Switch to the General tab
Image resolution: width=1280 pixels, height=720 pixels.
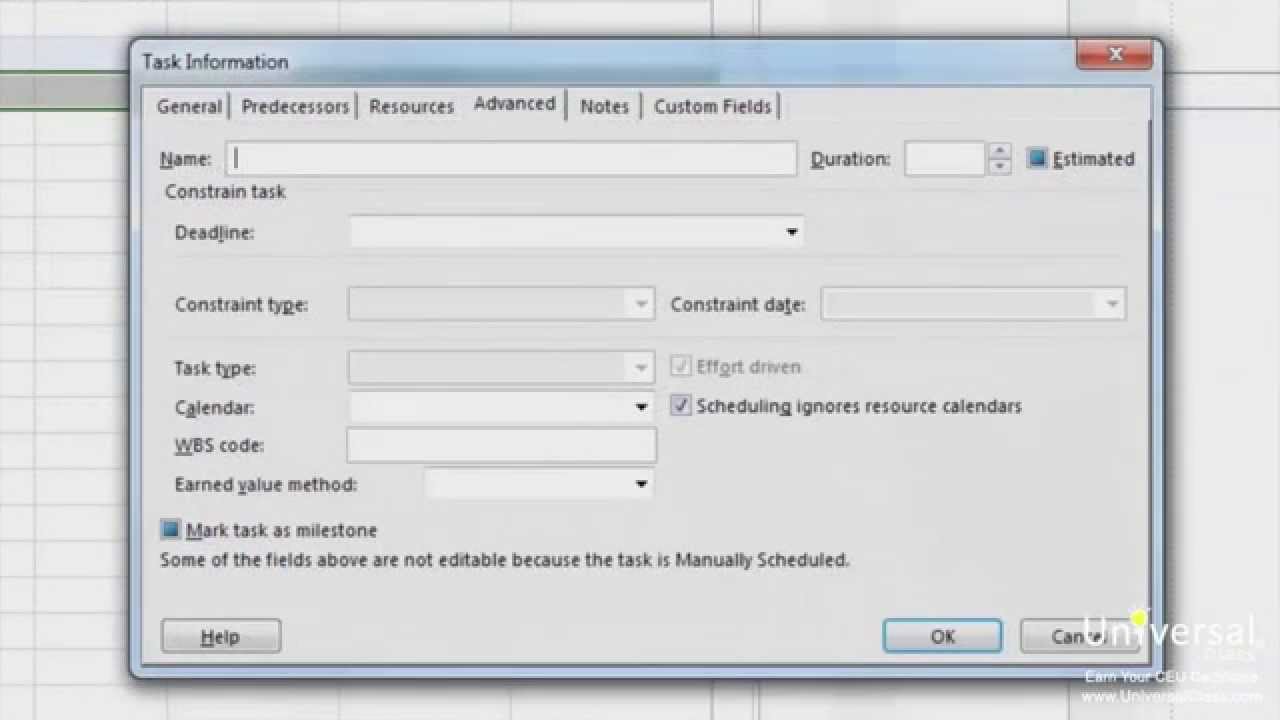tap(189, 106)
